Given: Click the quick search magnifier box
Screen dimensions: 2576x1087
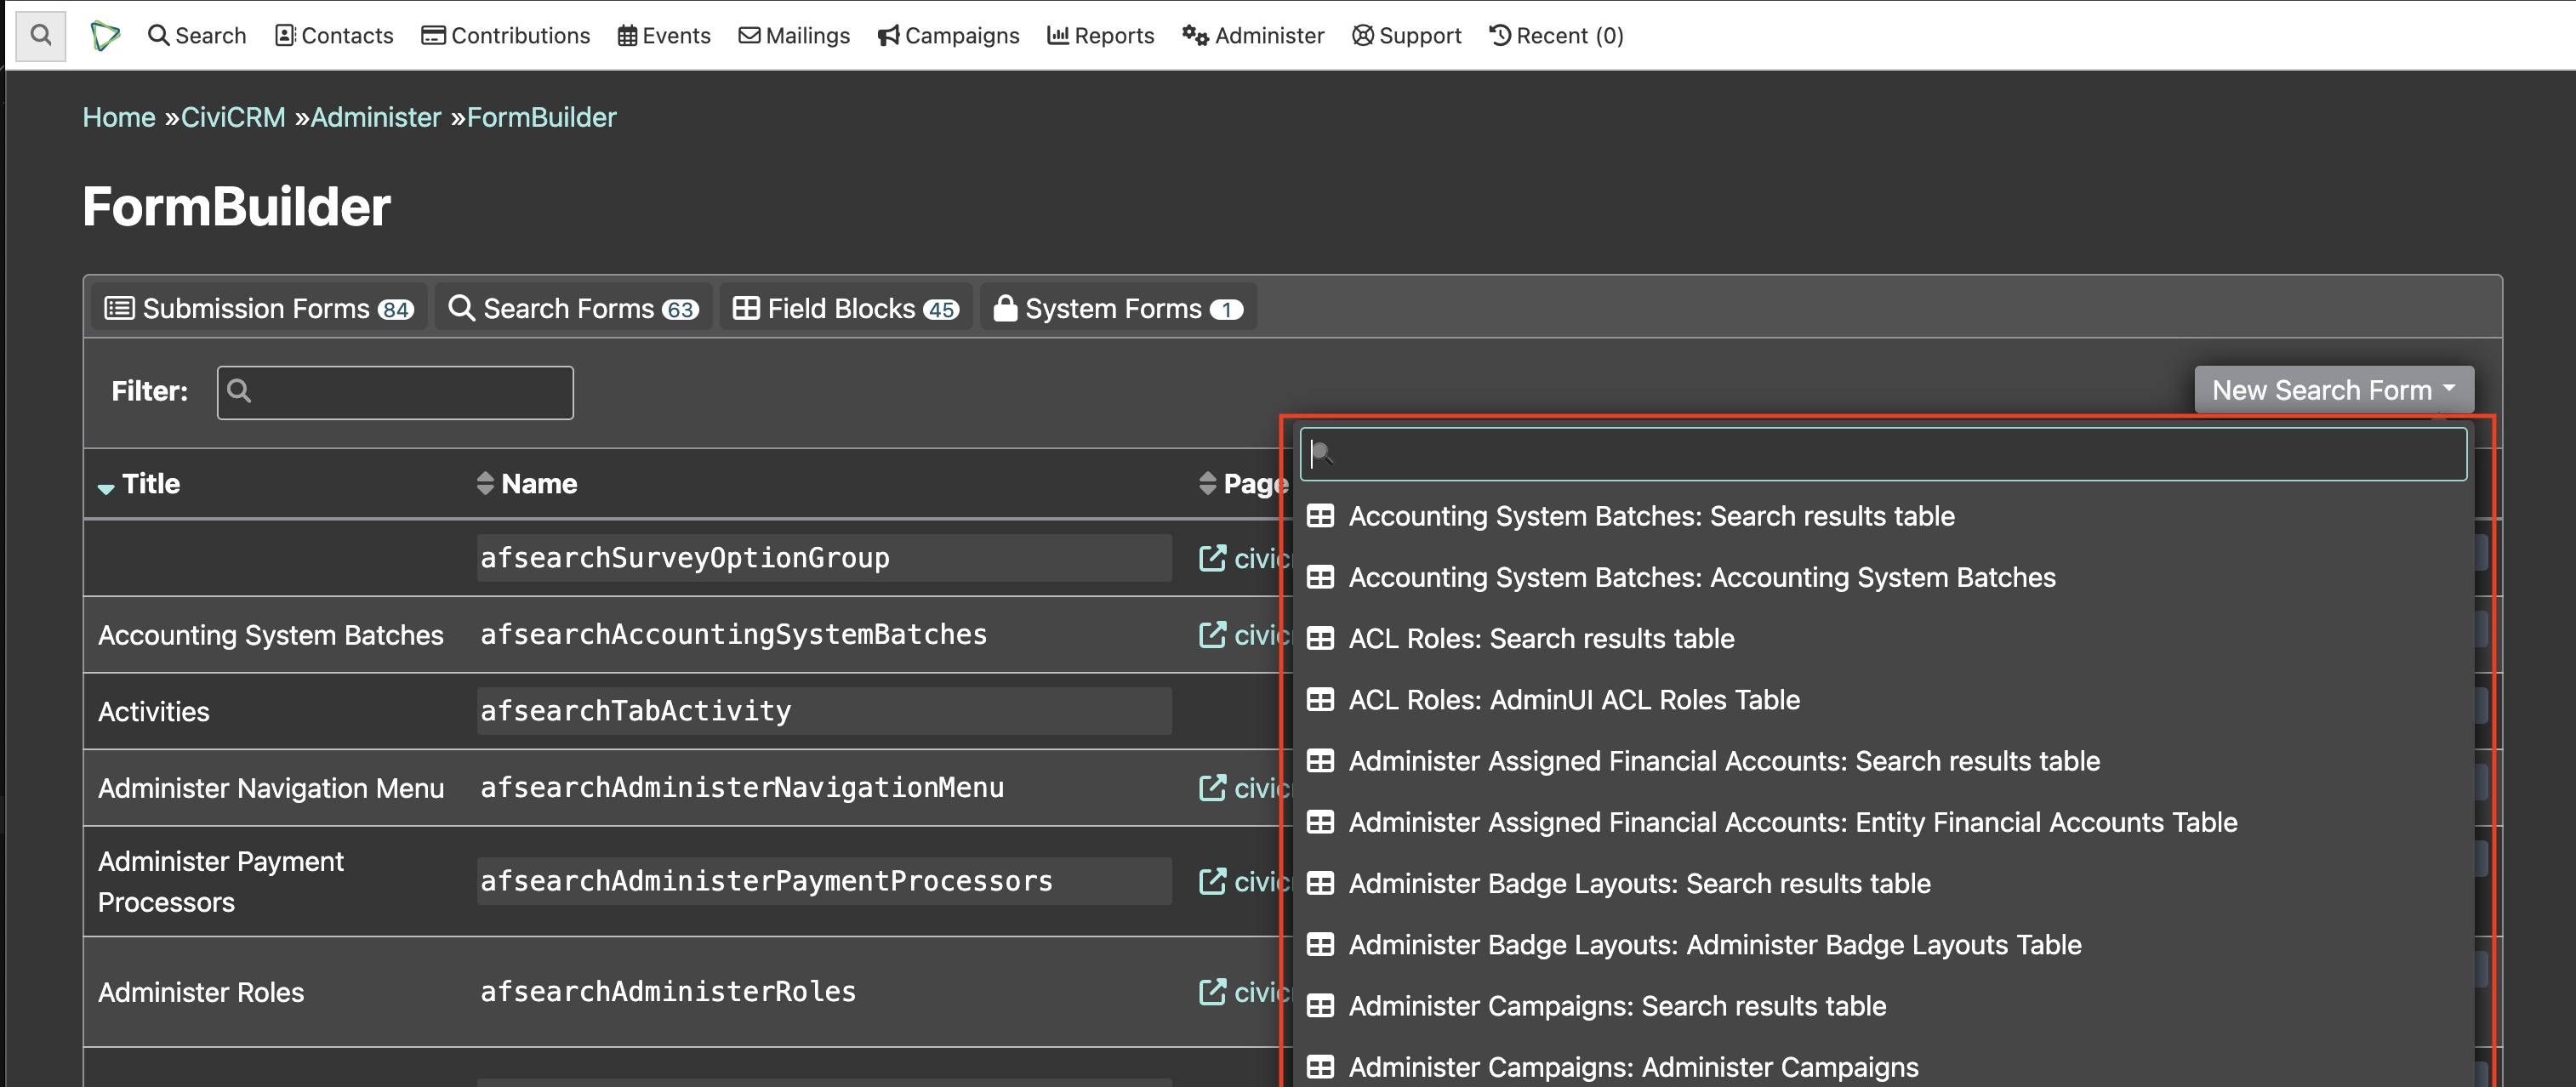Looking at the screenshot, I should [41, 36].
